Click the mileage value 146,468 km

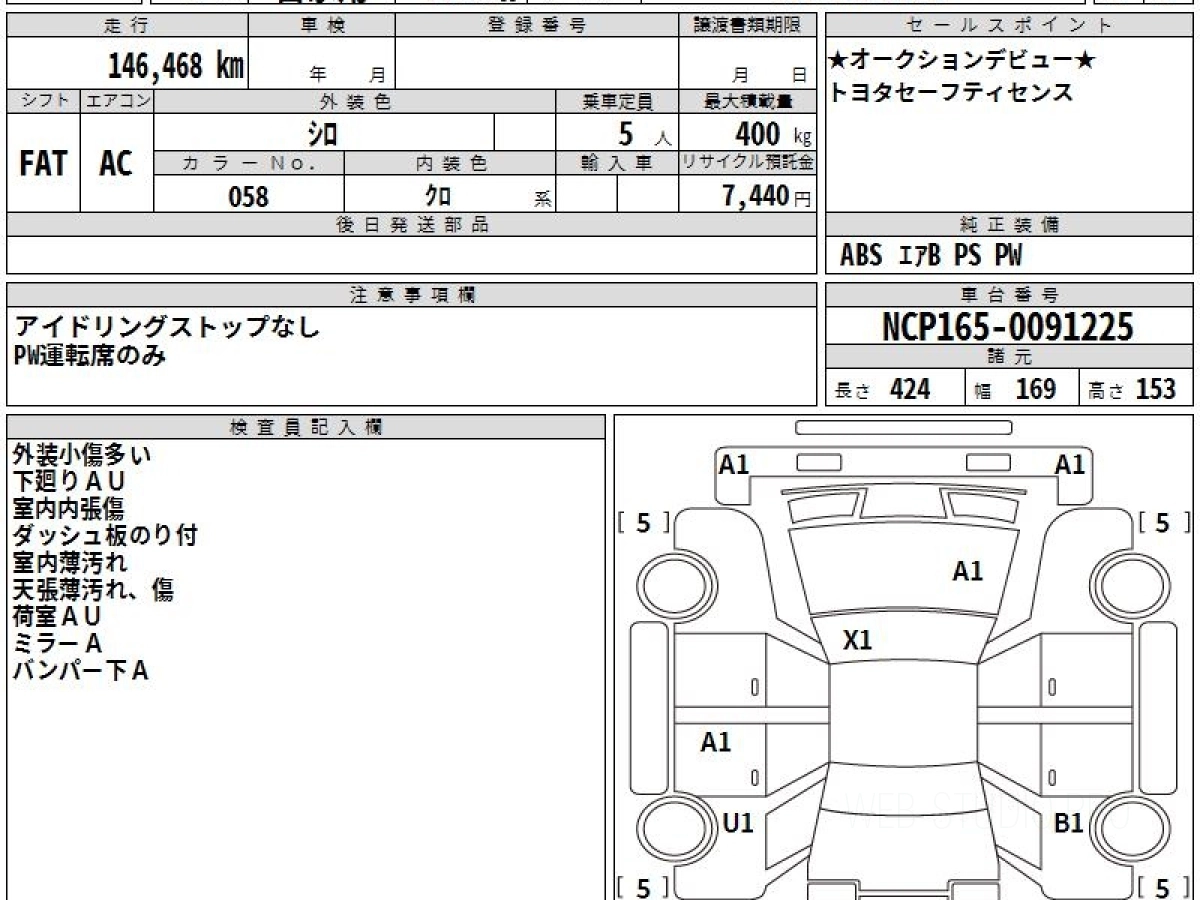coord(176,66)
